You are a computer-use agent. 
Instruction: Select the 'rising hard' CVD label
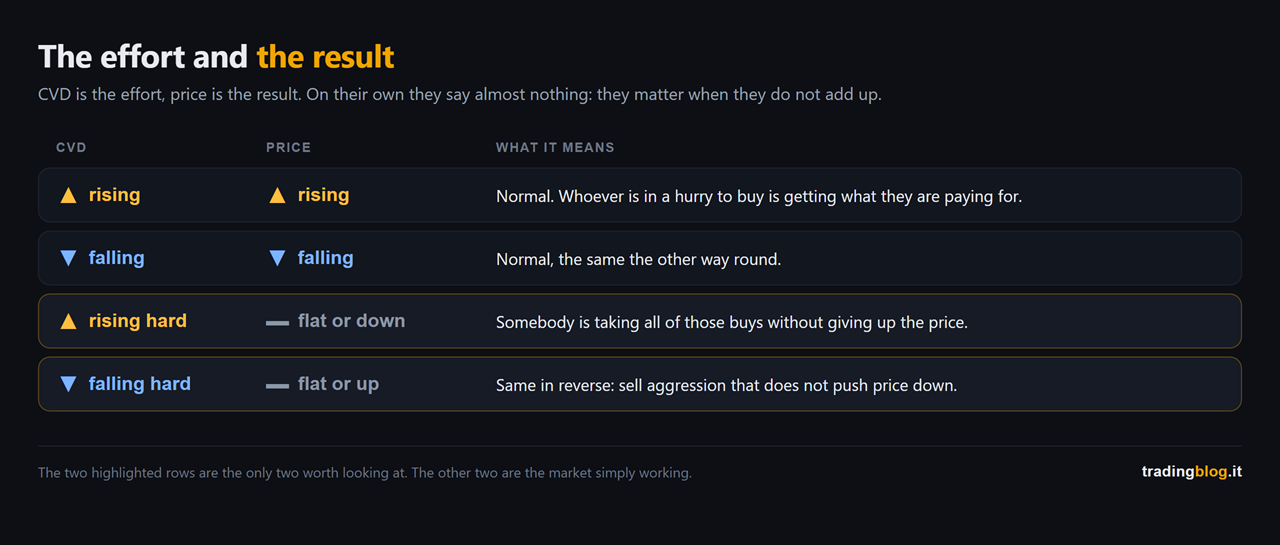tap(138, 321)
